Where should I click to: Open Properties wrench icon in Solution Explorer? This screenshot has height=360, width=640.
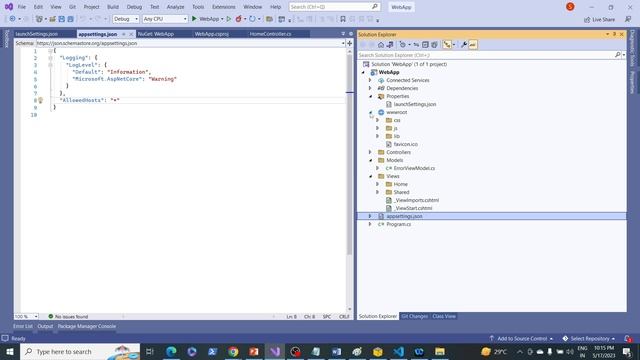[464, 45]
